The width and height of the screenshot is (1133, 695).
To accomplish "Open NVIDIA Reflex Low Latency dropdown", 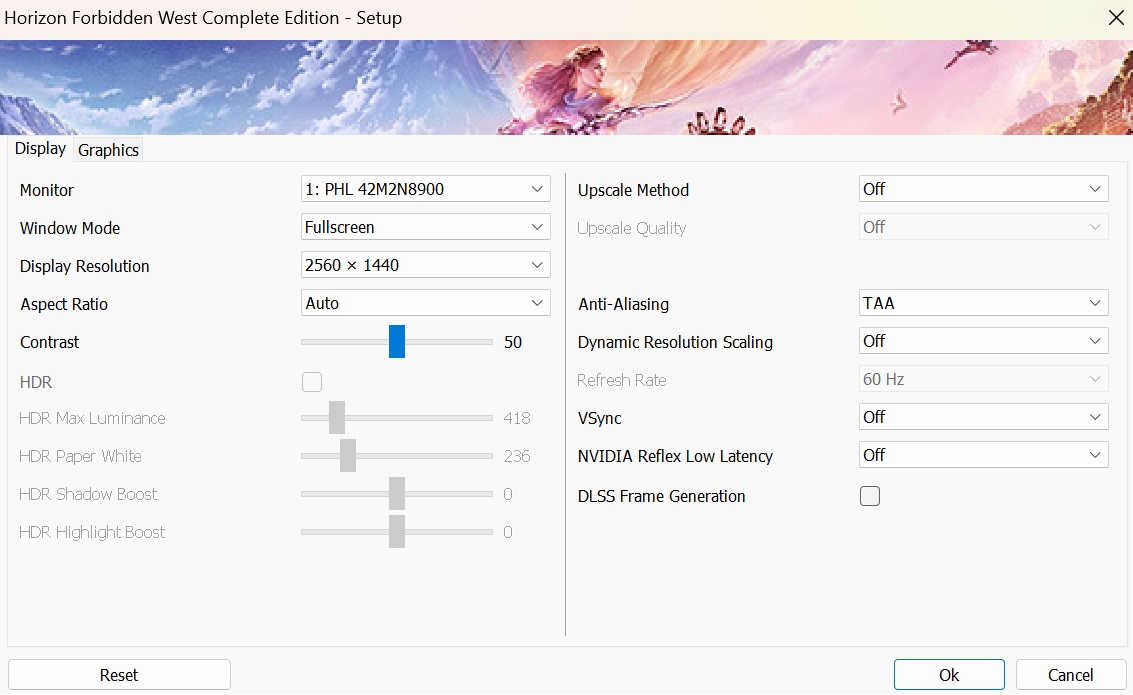I will pyautogui.click(x=983, y=455).
